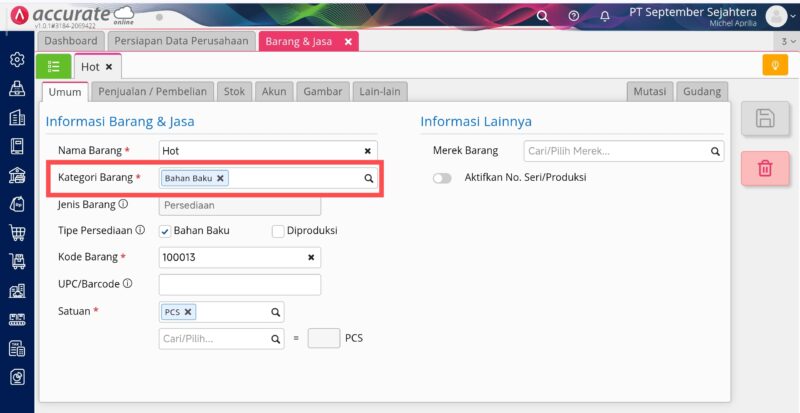Toggle the Bahan Baku checkbox

[x=165, y=231]
